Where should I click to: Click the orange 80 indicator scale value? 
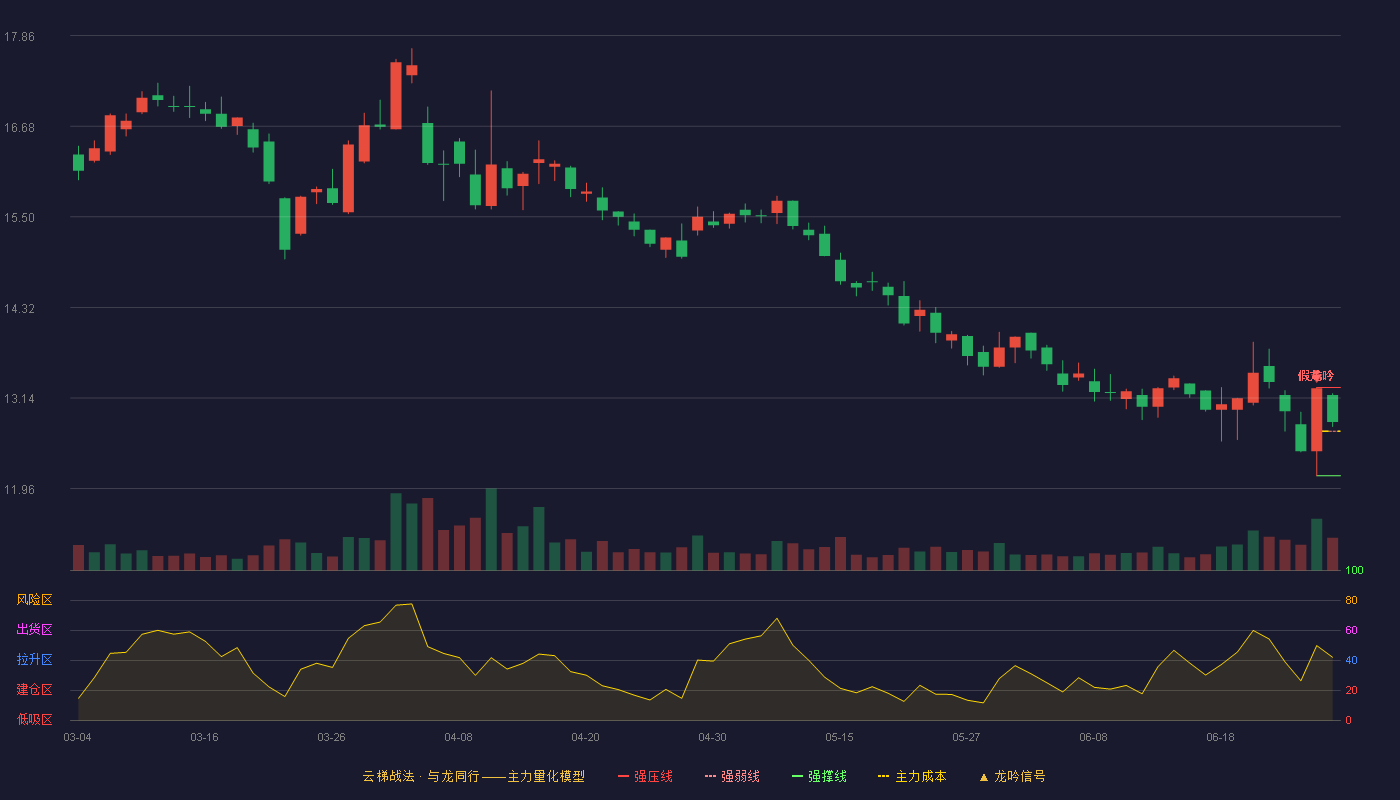[x=1351, y=600]
